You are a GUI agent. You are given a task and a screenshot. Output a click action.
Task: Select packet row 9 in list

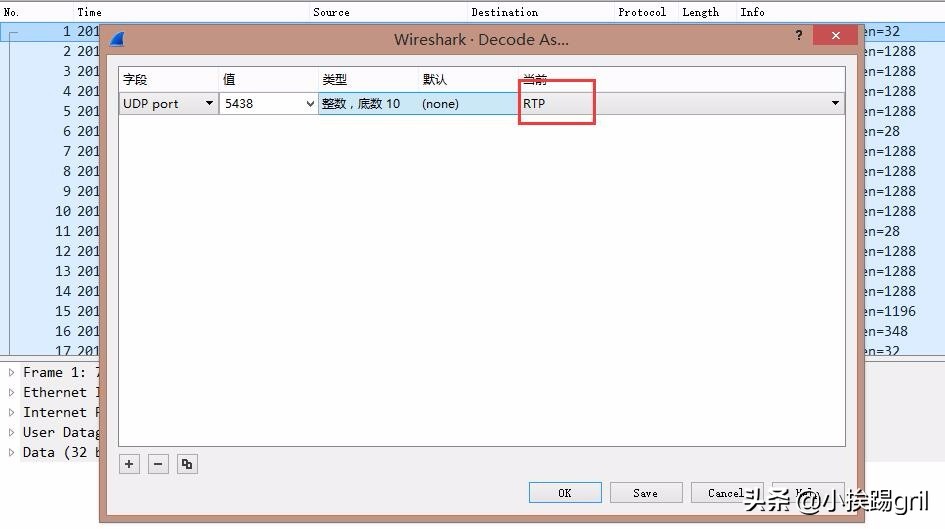[x=50, y=191]
